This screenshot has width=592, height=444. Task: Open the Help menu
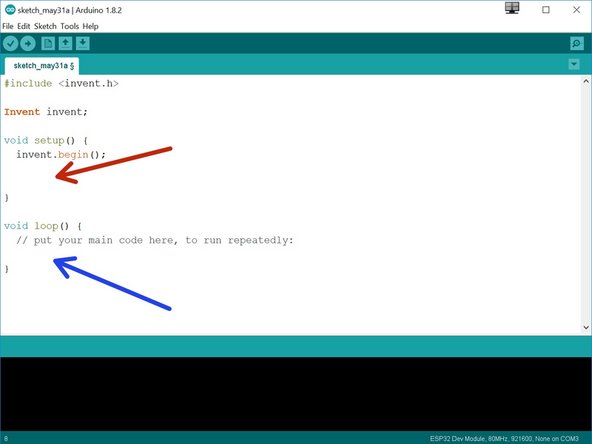91,26
